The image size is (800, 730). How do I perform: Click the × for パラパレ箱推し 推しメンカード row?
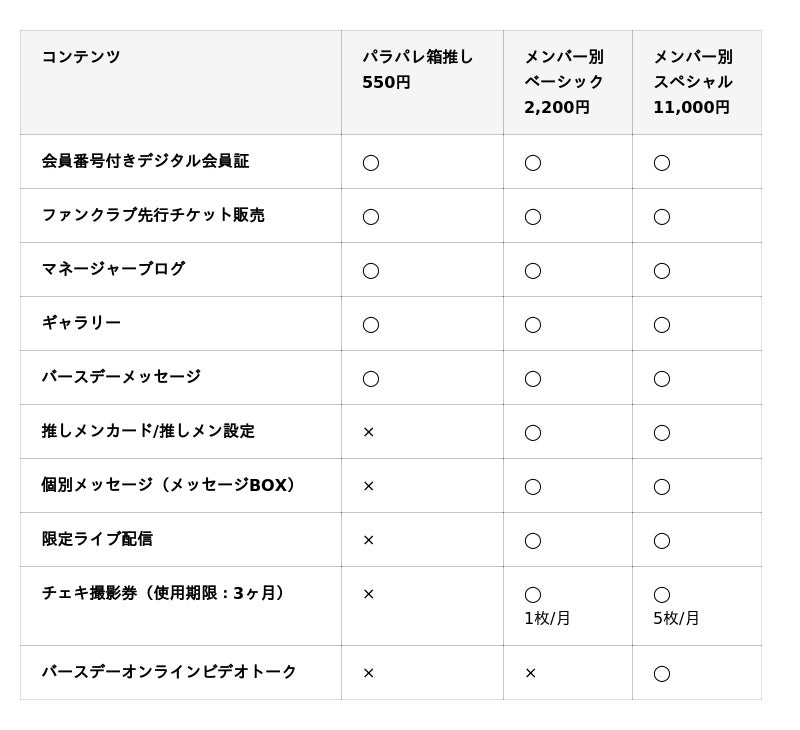coord(368,432)
